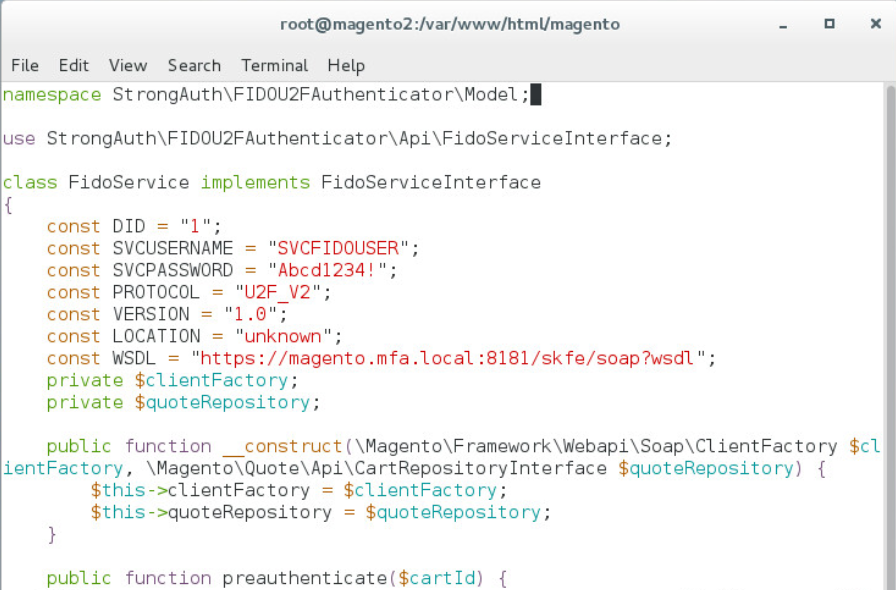Click the version value "1.0"

click(250, 314)
